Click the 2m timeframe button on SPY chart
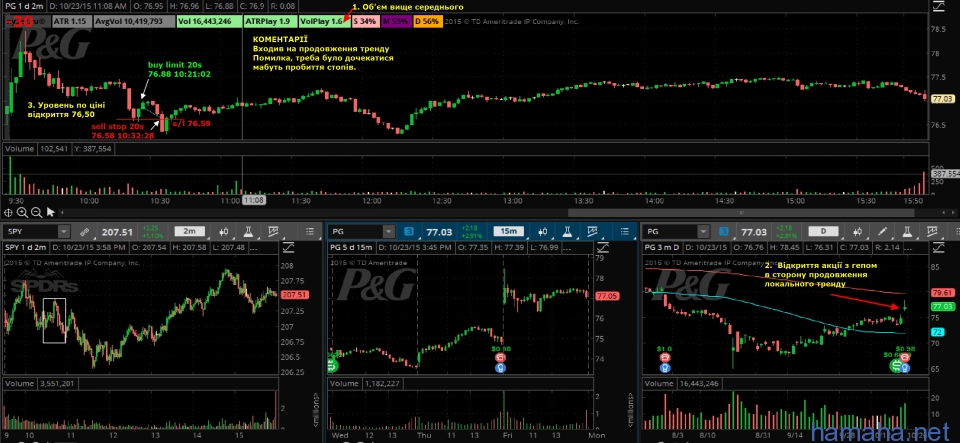 (x=188, y=231)
